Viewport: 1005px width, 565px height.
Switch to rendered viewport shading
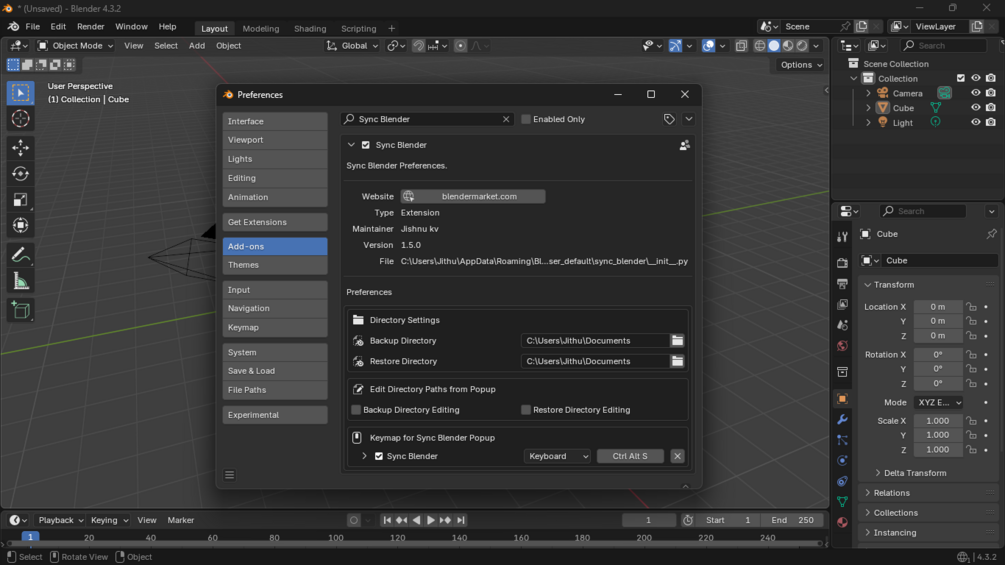point(802,46)
